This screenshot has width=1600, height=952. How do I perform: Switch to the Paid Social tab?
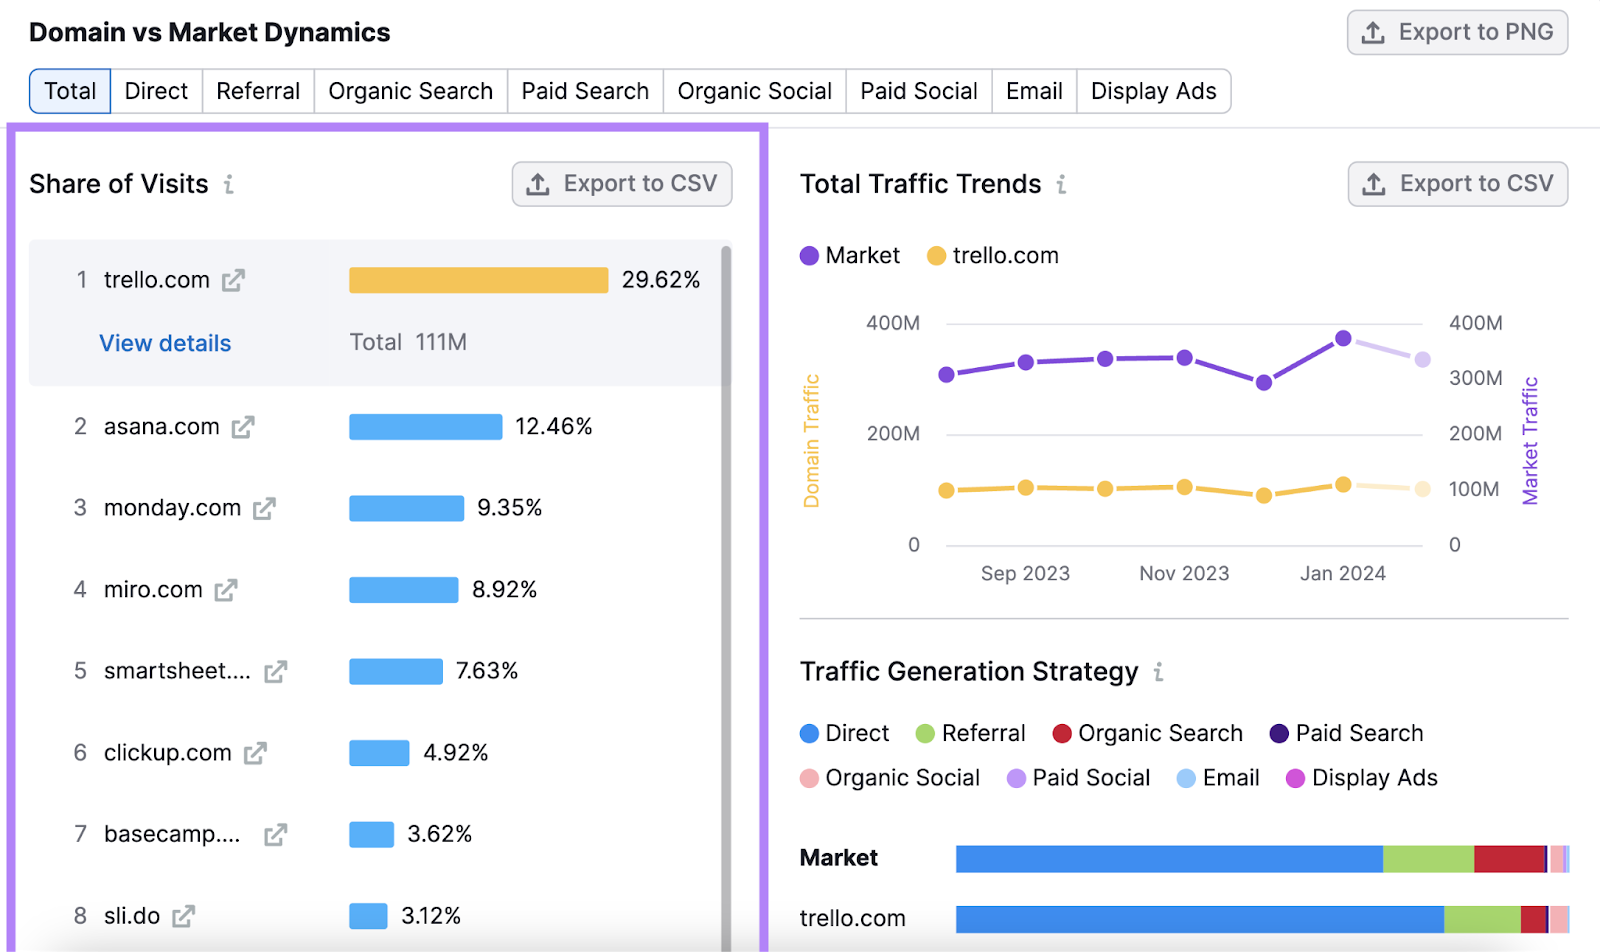[919, 91]
